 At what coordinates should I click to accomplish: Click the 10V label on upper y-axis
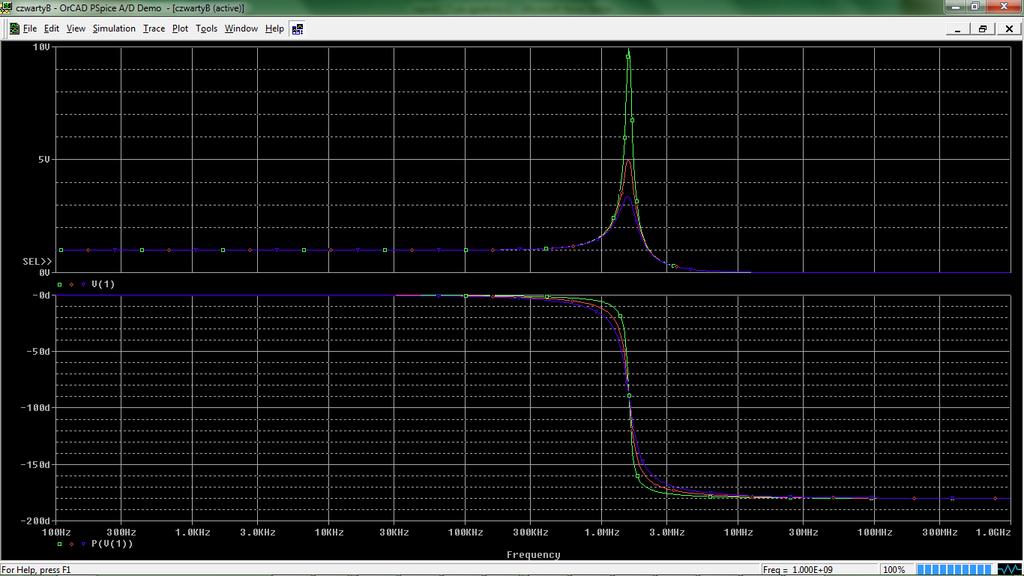point(41,47)
